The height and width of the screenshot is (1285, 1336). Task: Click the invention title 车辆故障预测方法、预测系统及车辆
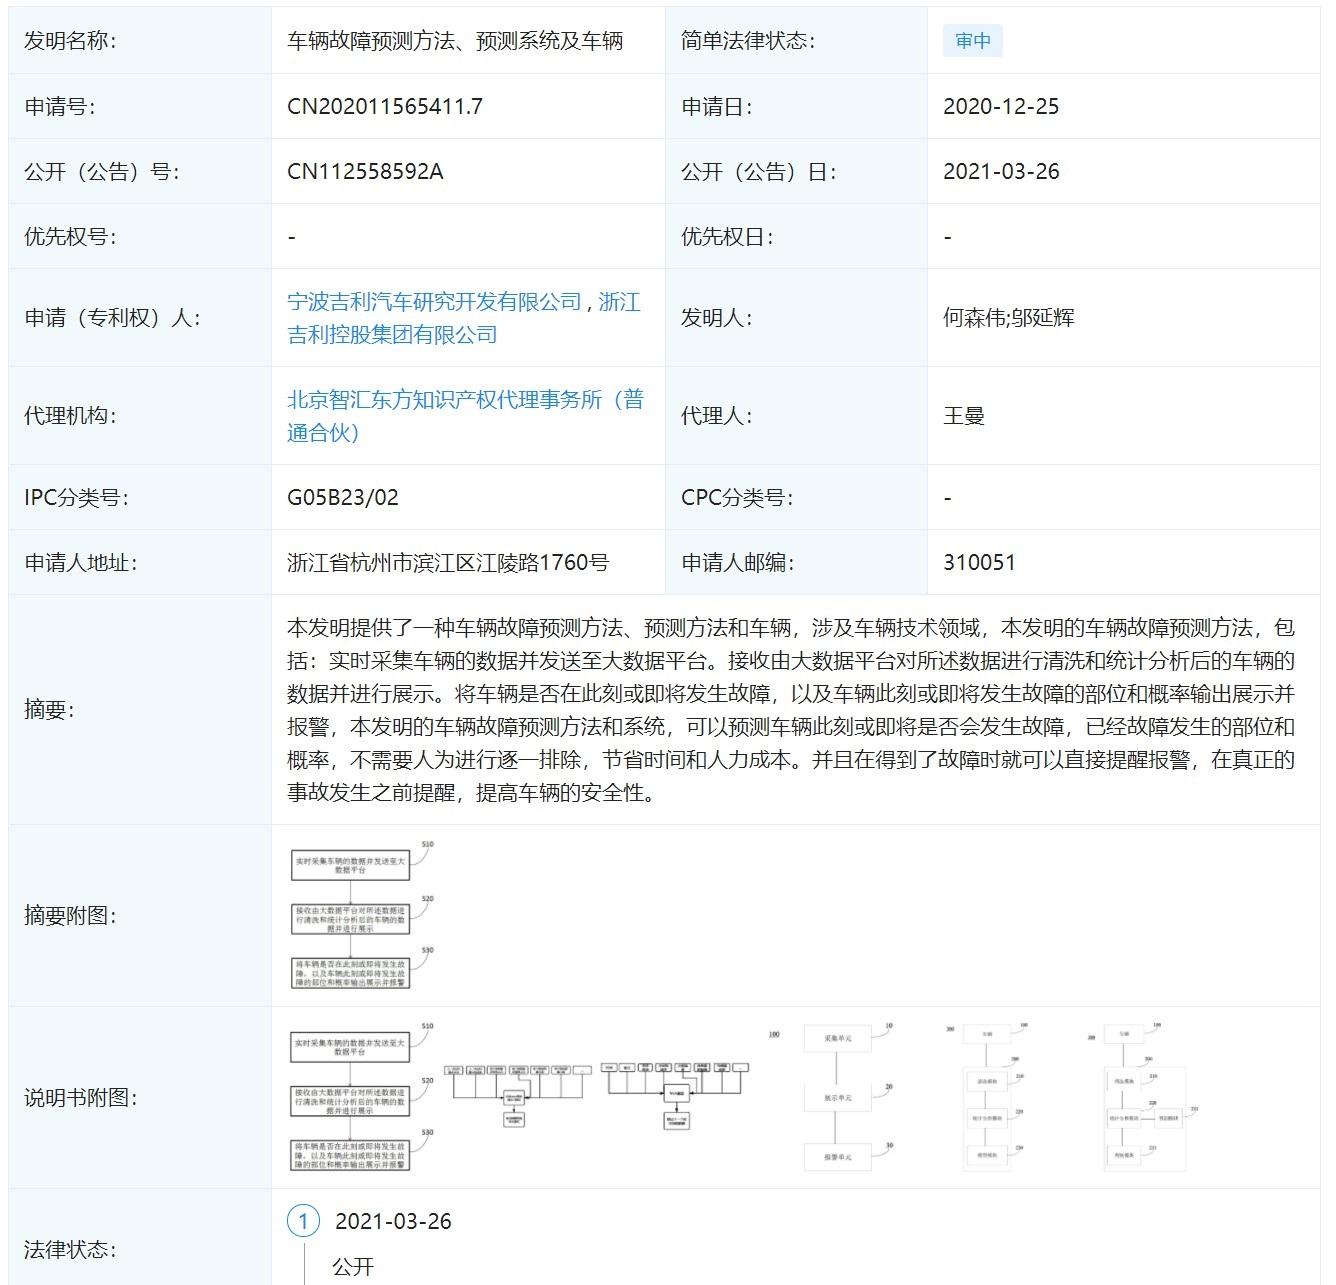click(455, 41)
